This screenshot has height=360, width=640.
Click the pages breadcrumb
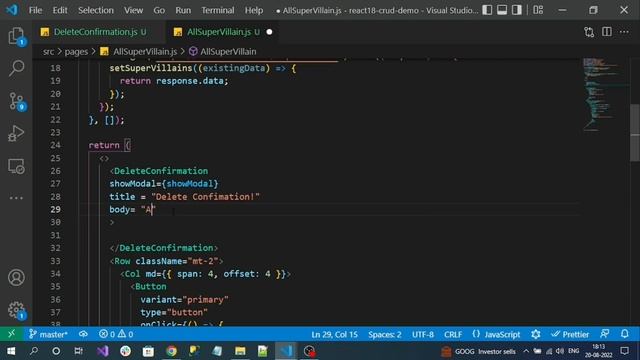pyautogui.click(x=76, y=51)
